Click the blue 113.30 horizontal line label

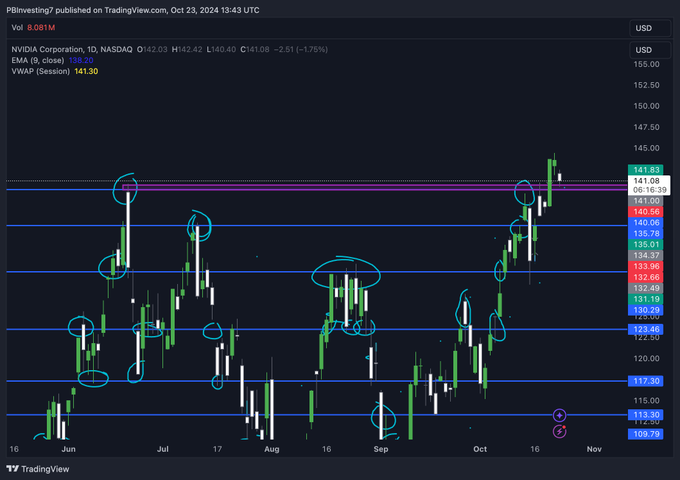coord(645,415)
